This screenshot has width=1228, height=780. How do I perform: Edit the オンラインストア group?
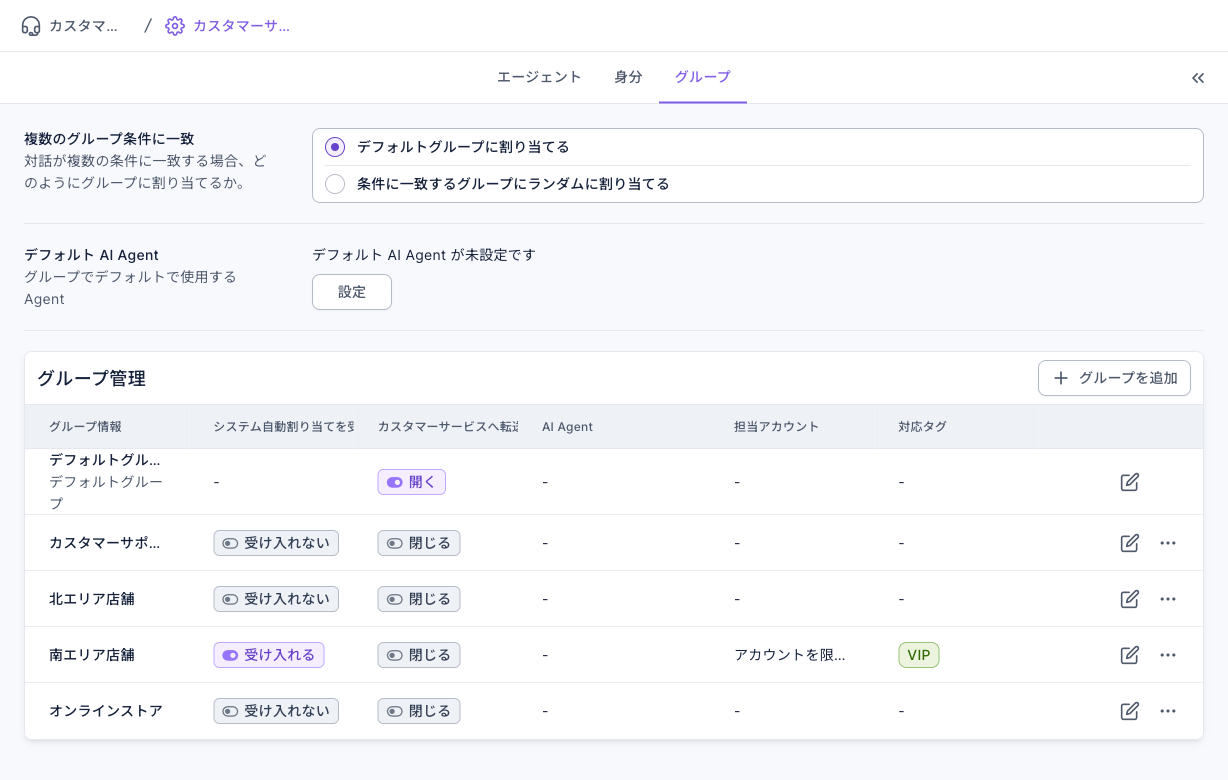(1130, 711)
